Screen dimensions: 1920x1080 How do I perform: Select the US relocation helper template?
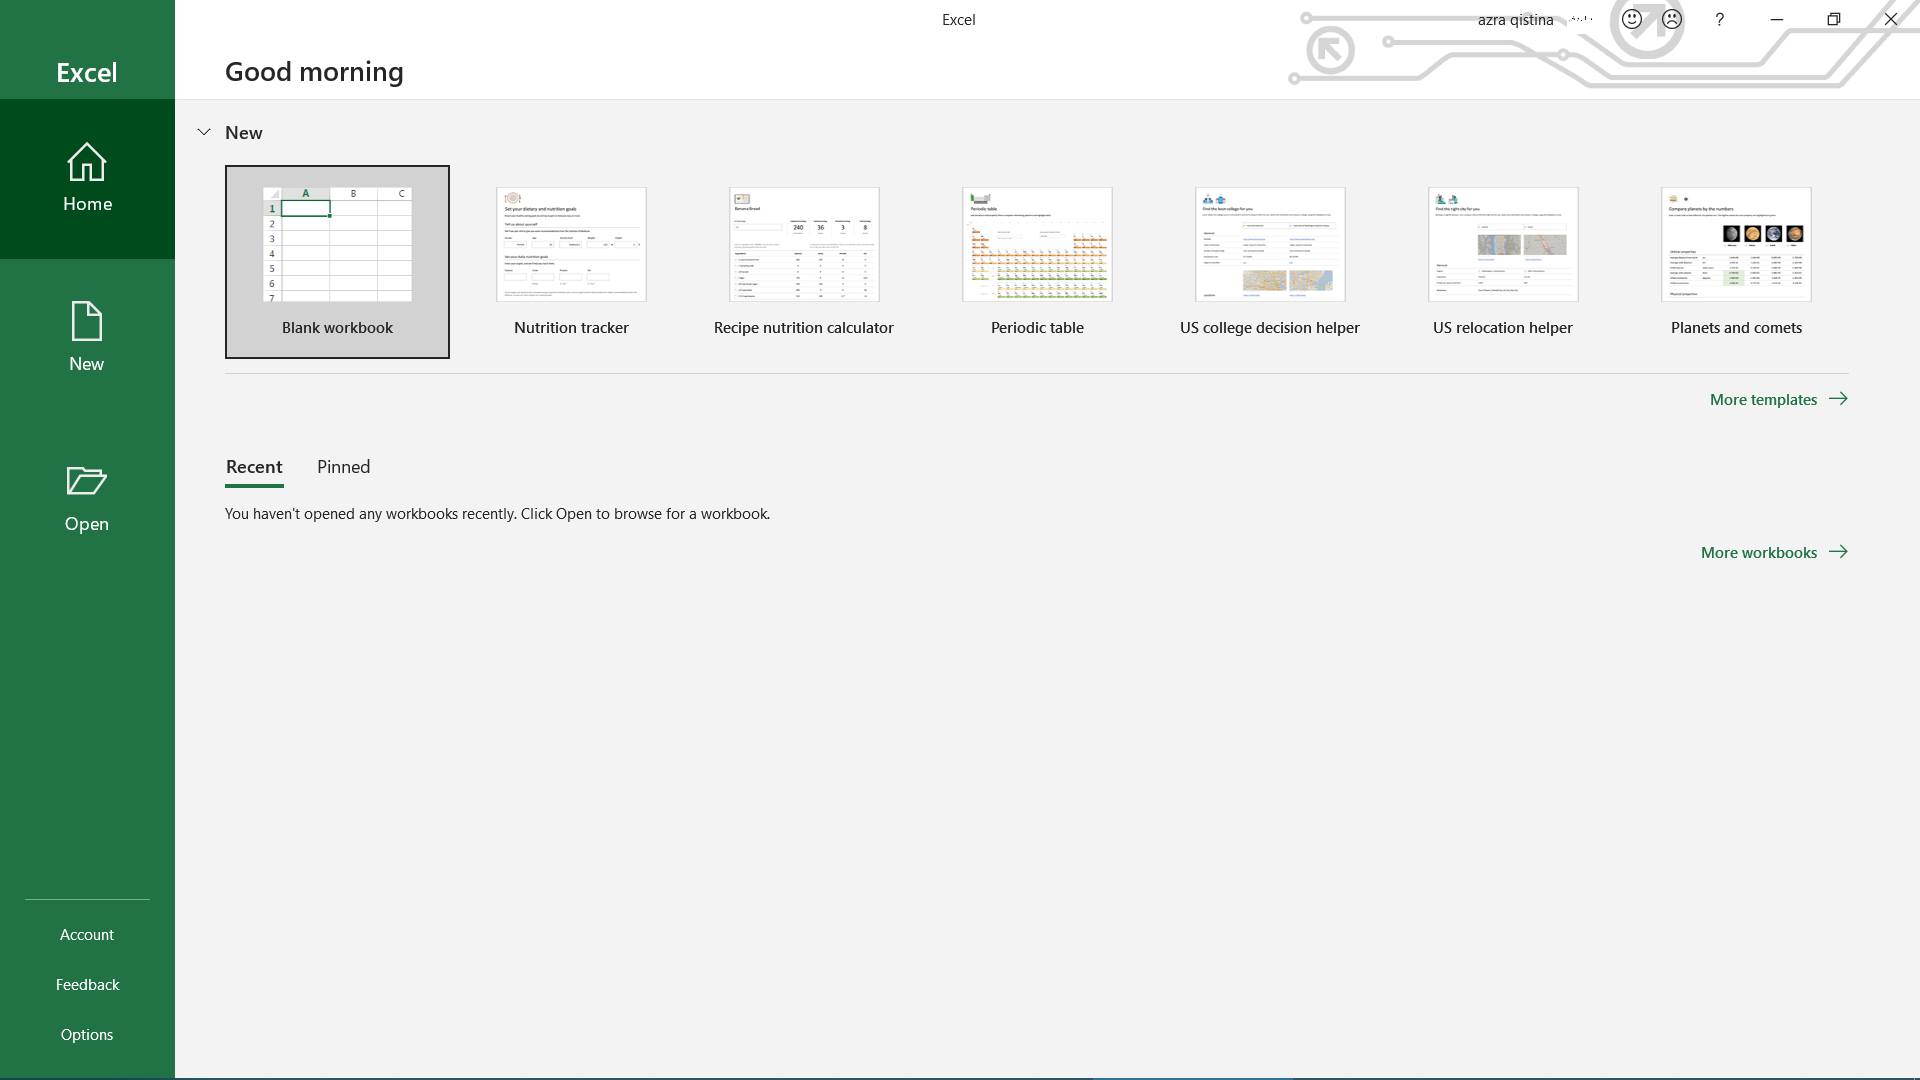tap(1503, 262)
